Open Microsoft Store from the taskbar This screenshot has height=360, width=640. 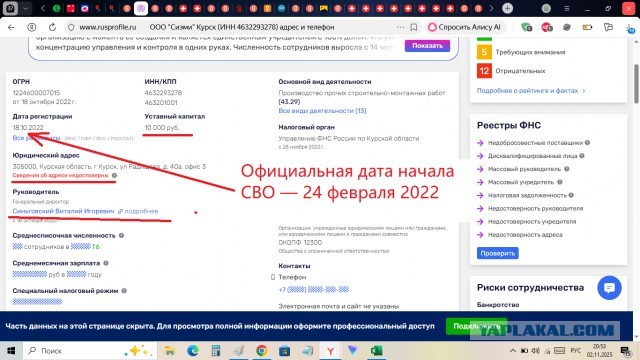click(284, 351)
